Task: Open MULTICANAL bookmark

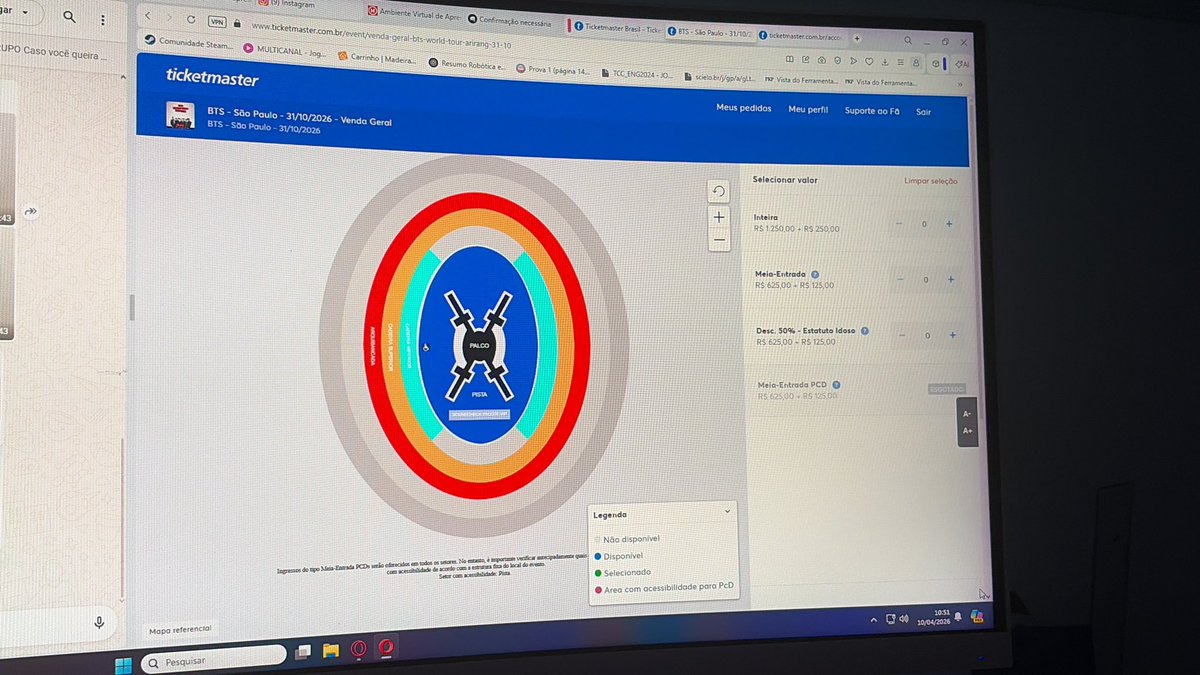Action: pyautogui.click(x=285, y=50)
